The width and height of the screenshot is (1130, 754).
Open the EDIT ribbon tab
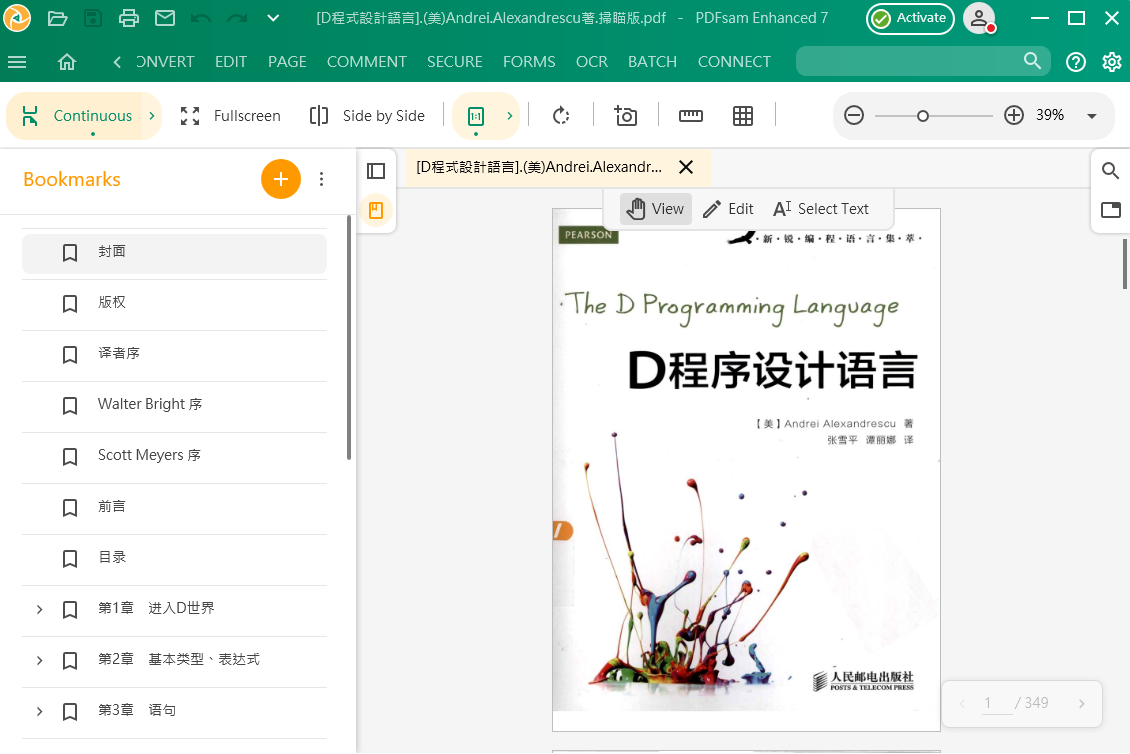[231, 62]
